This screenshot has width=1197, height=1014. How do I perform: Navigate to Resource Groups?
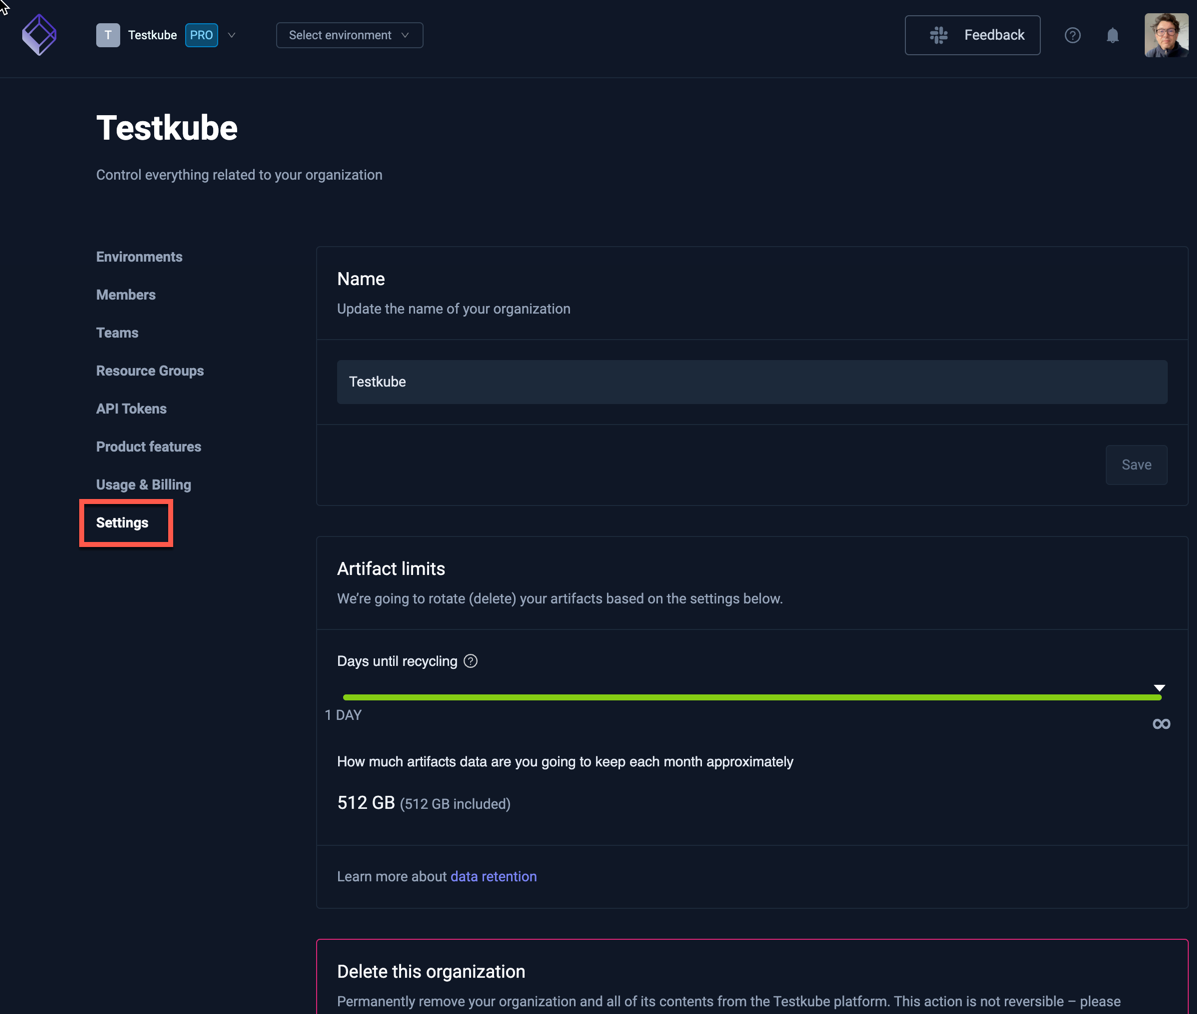click(x=150, y=371)
